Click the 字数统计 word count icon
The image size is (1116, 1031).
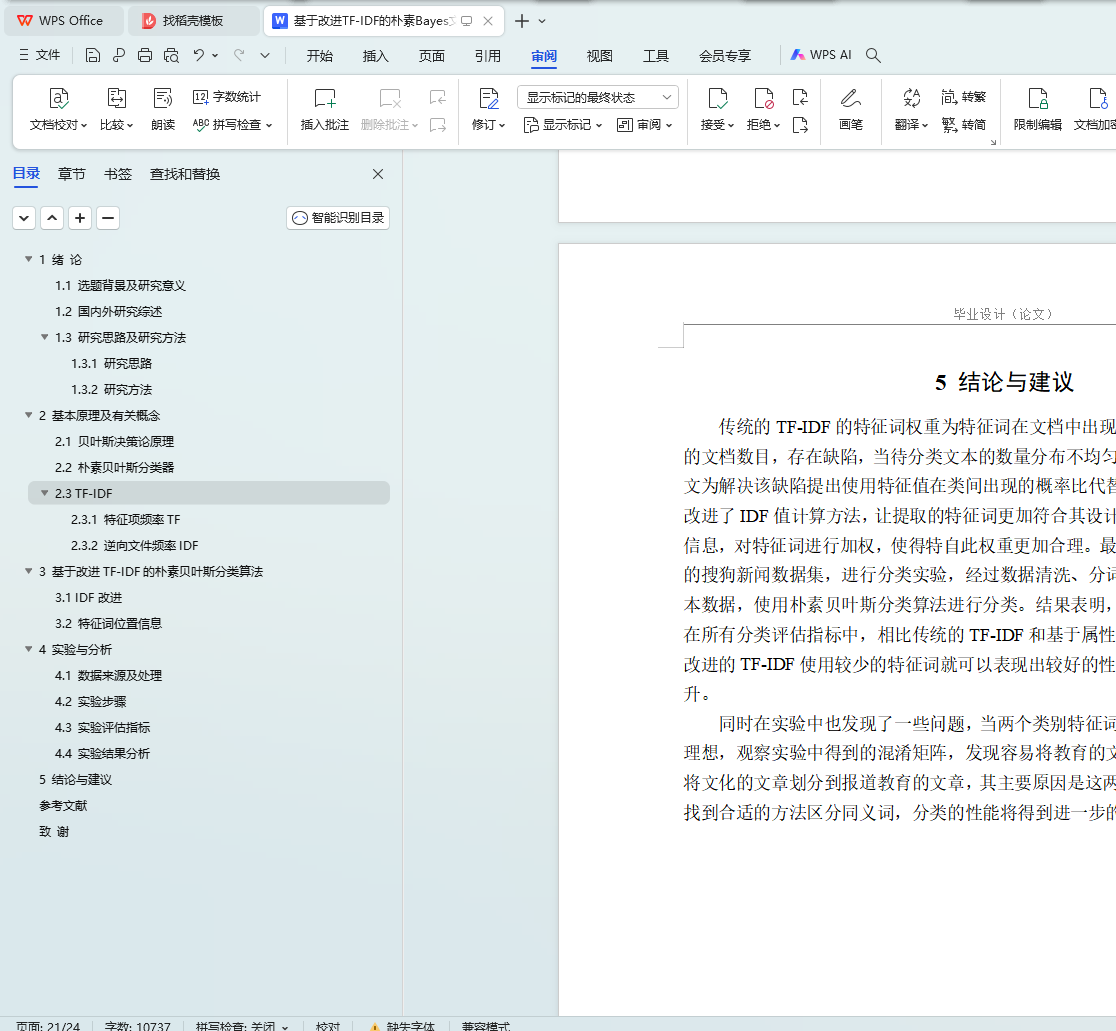click(x=227, y=97)
